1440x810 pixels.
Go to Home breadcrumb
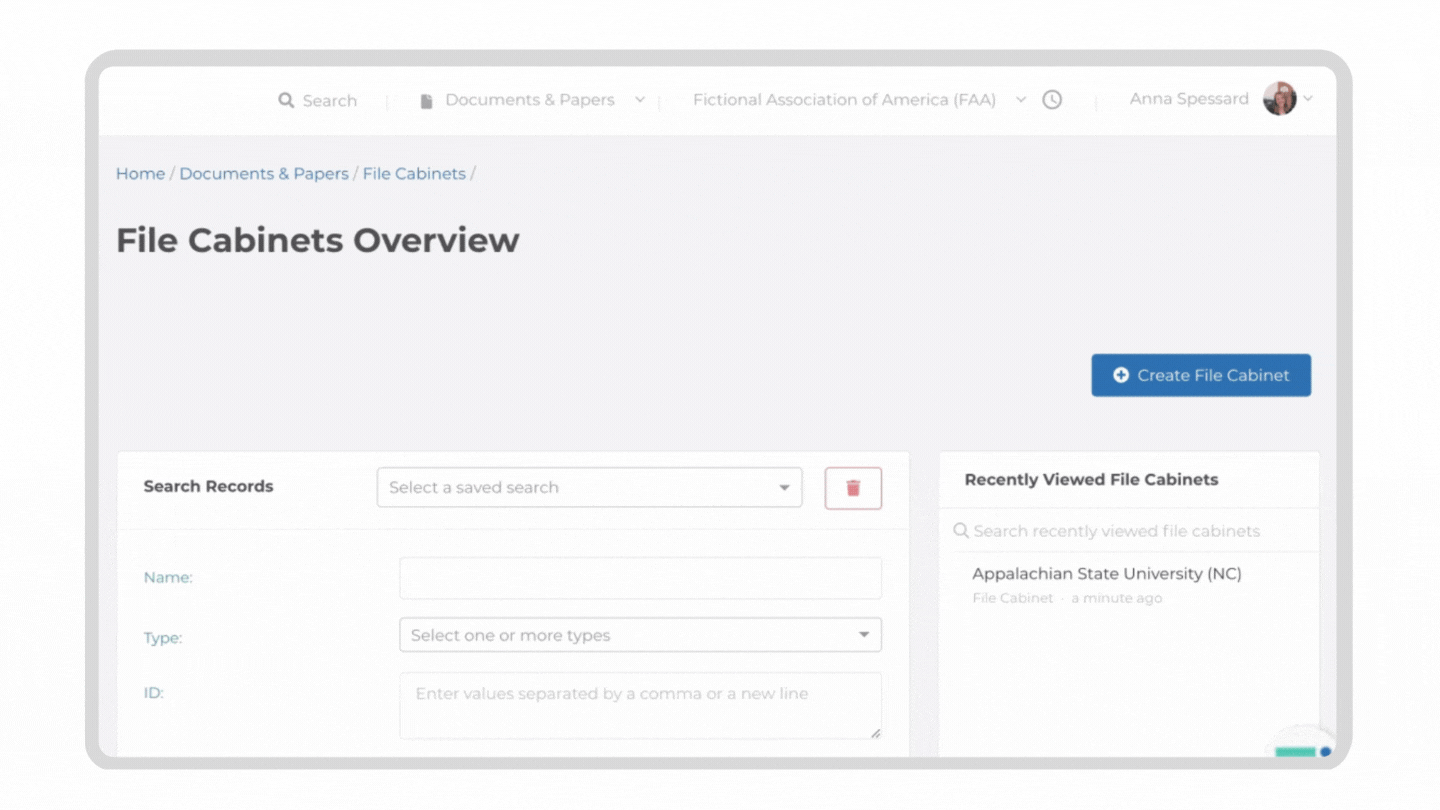point(140,174)
